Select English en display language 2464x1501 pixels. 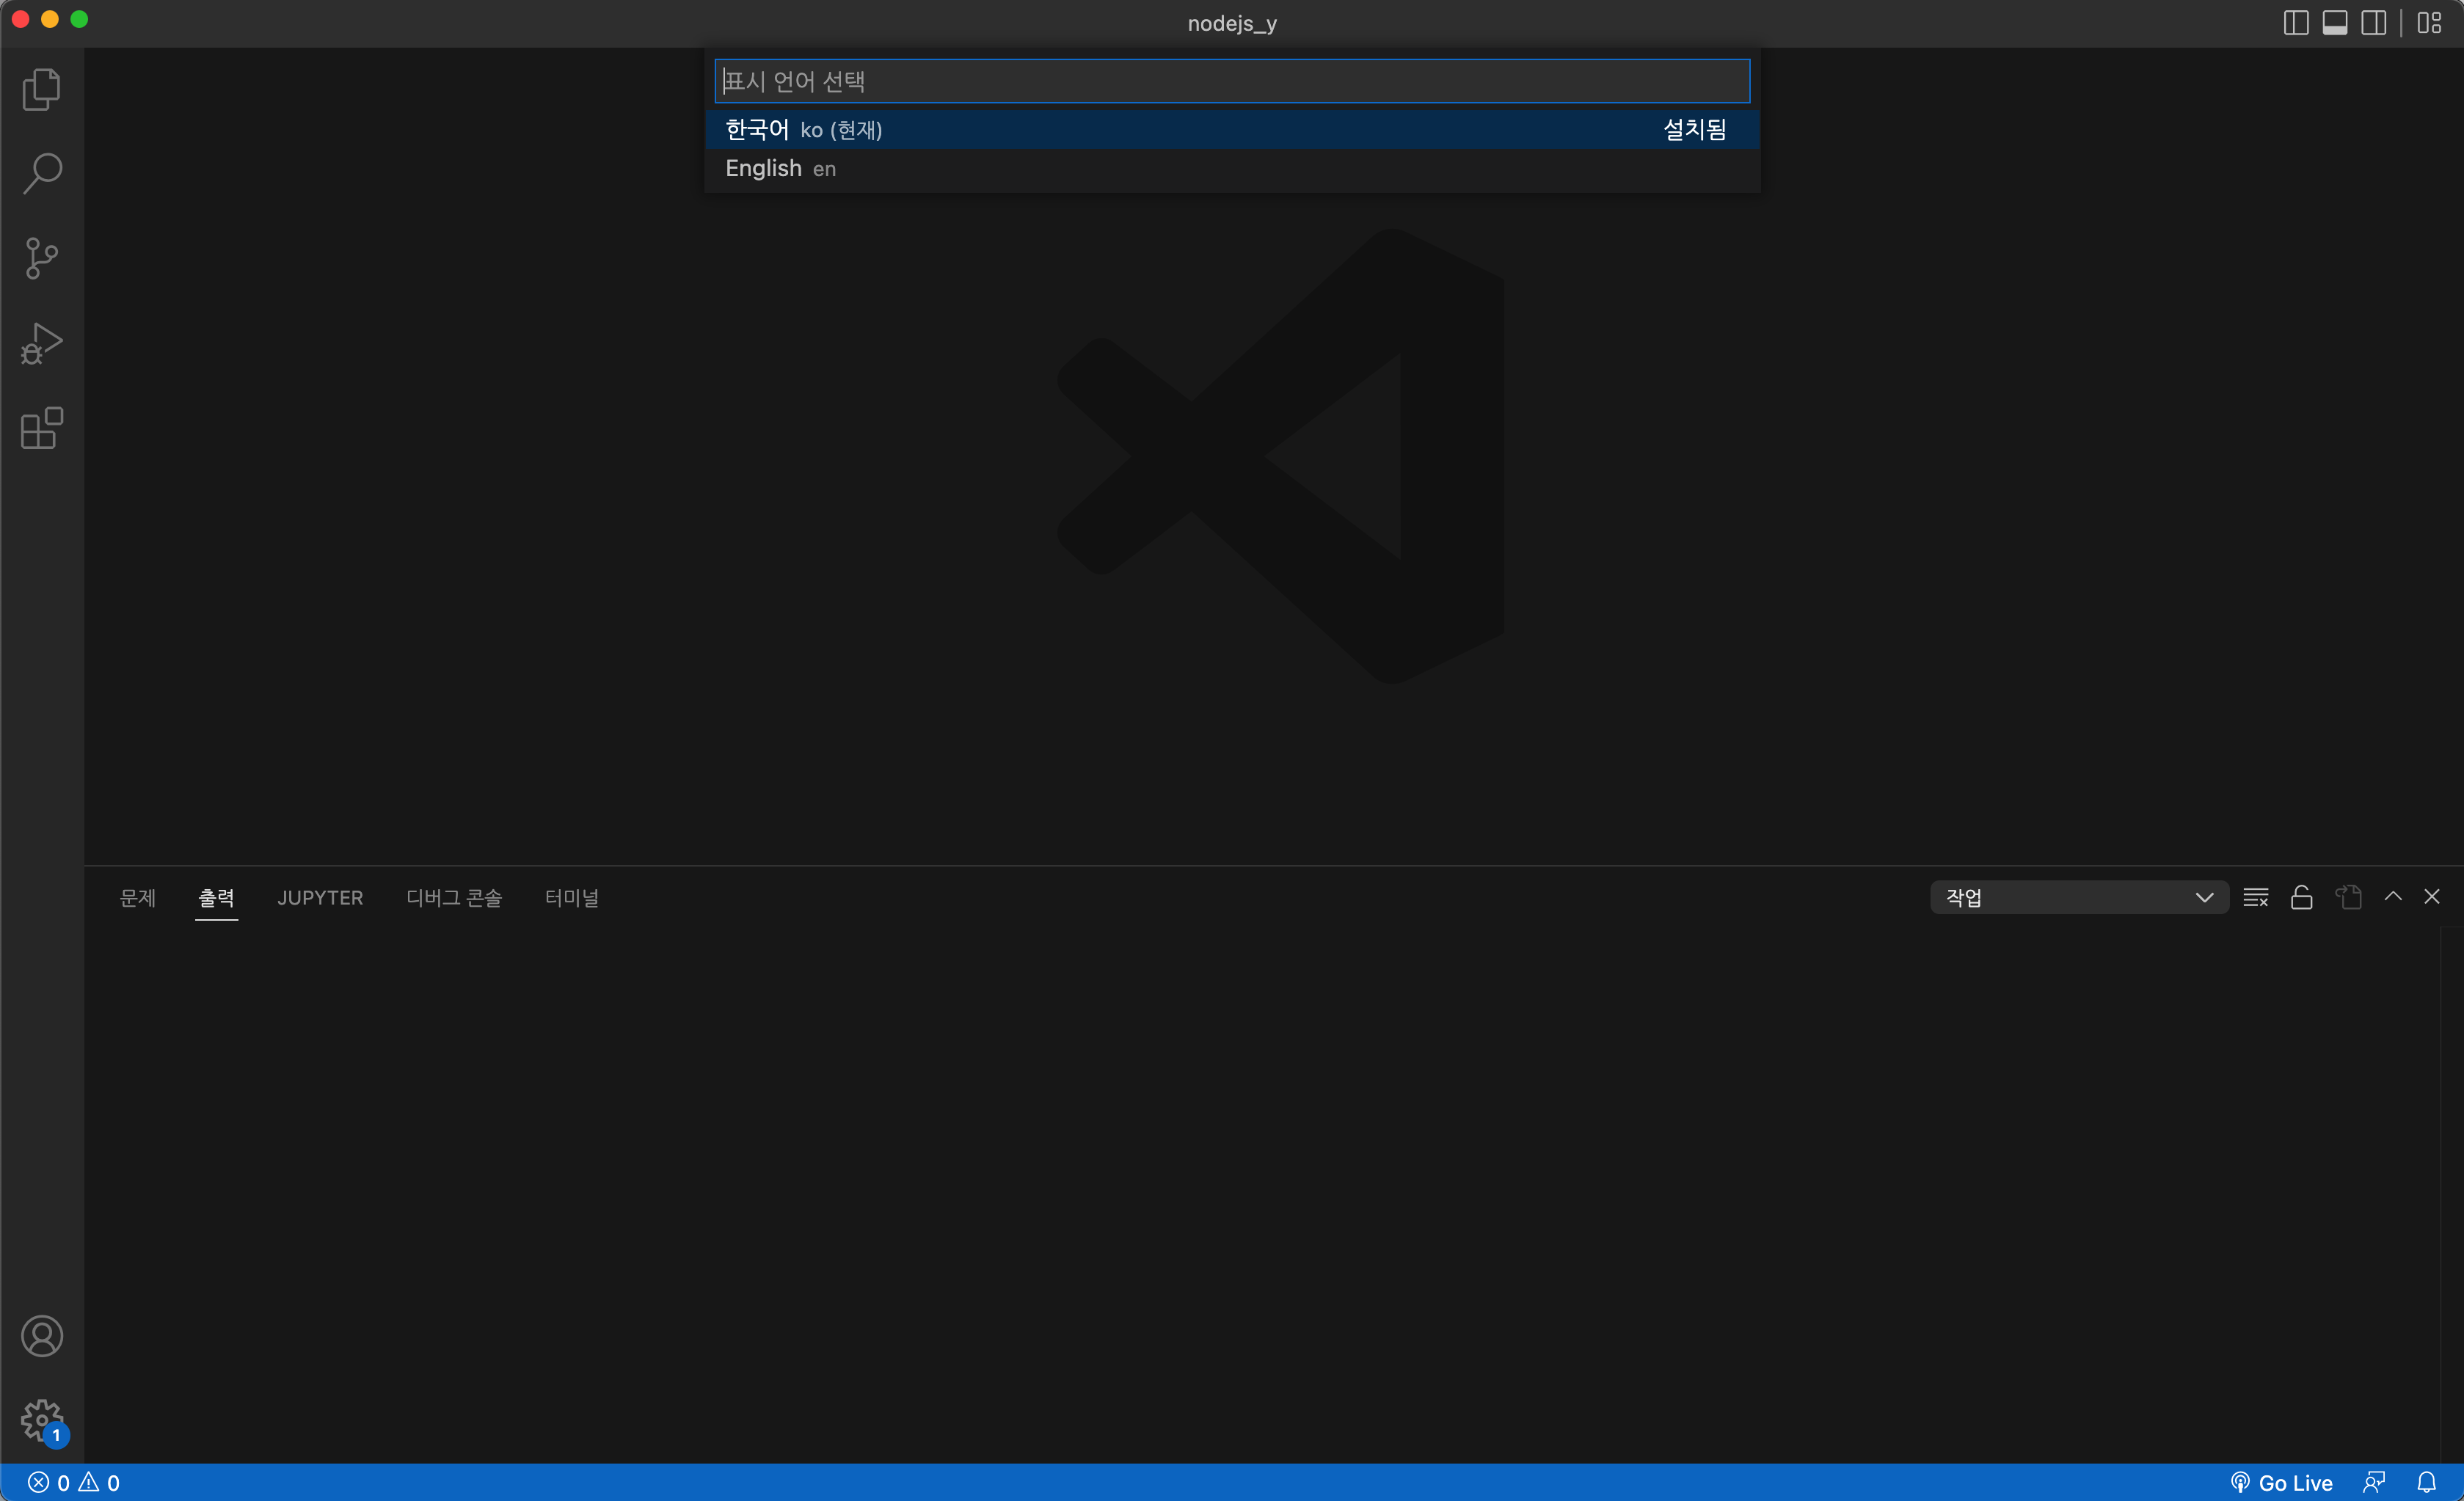coord(780,168)
